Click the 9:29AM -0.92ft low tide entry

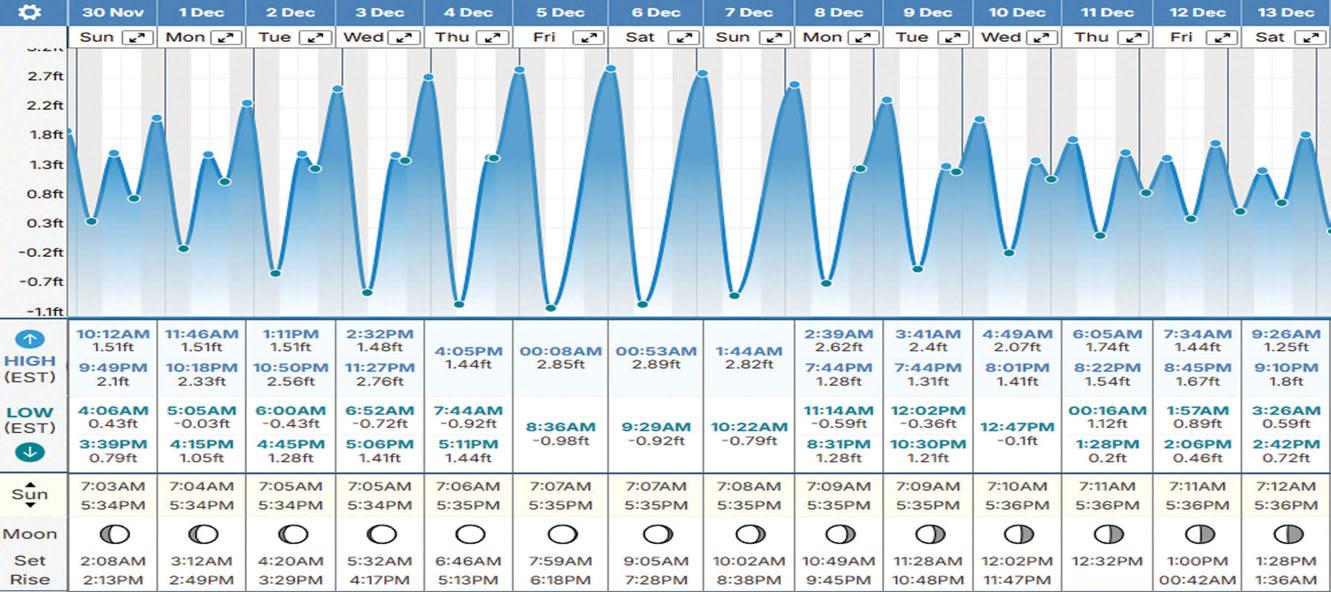pos(656,434)
